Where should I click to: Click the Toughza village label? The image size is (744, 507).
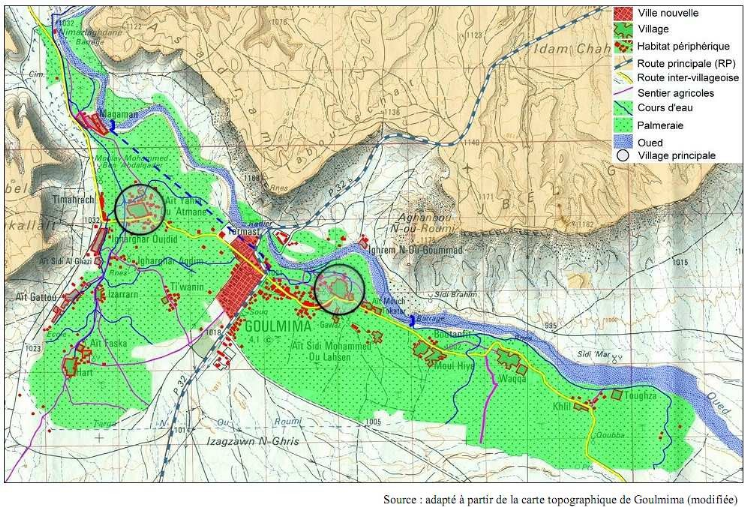tap(641, 396)
